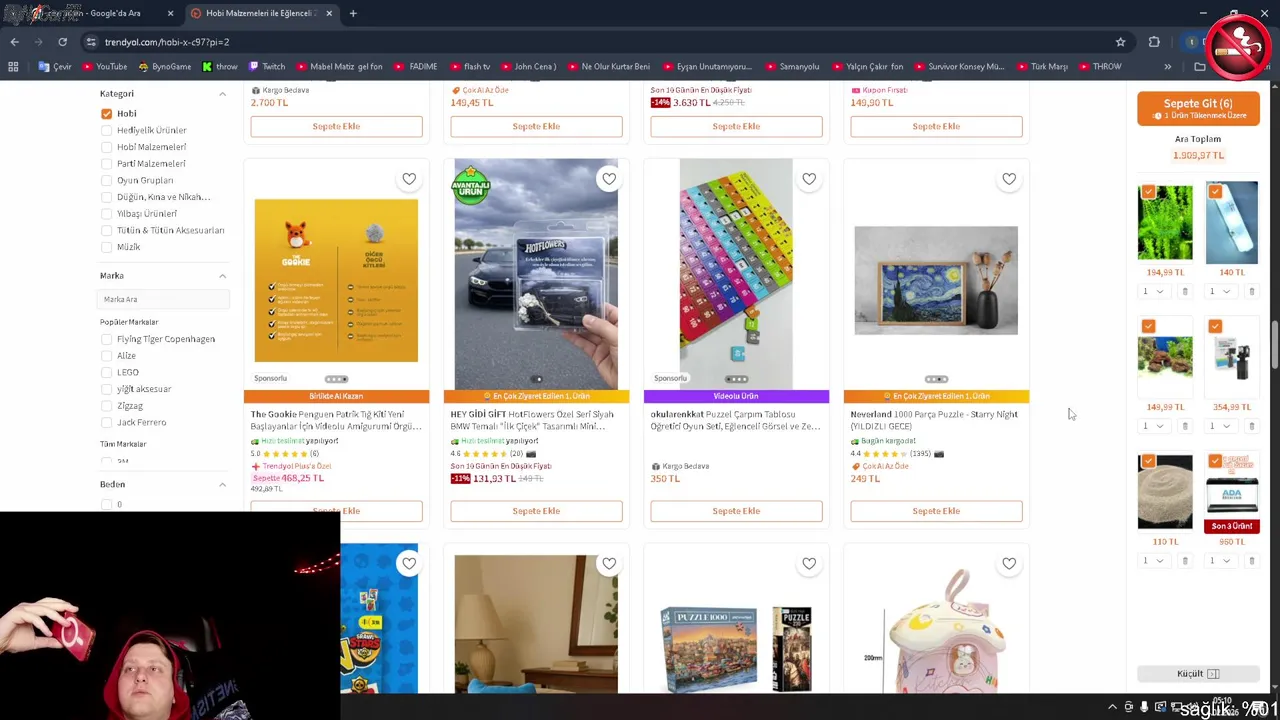Viewport: 1280px width, 720px height.
Task: Remove the 960 TL ADA aquarium item
Action: tap(1251, 561)
